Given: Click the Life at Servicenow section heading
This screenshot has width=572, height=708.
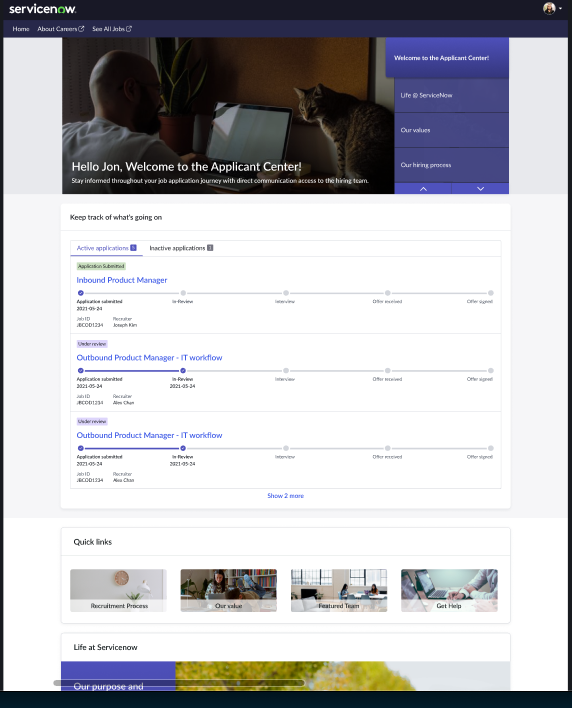Looking at the screenshot, I should pos(105,647).
